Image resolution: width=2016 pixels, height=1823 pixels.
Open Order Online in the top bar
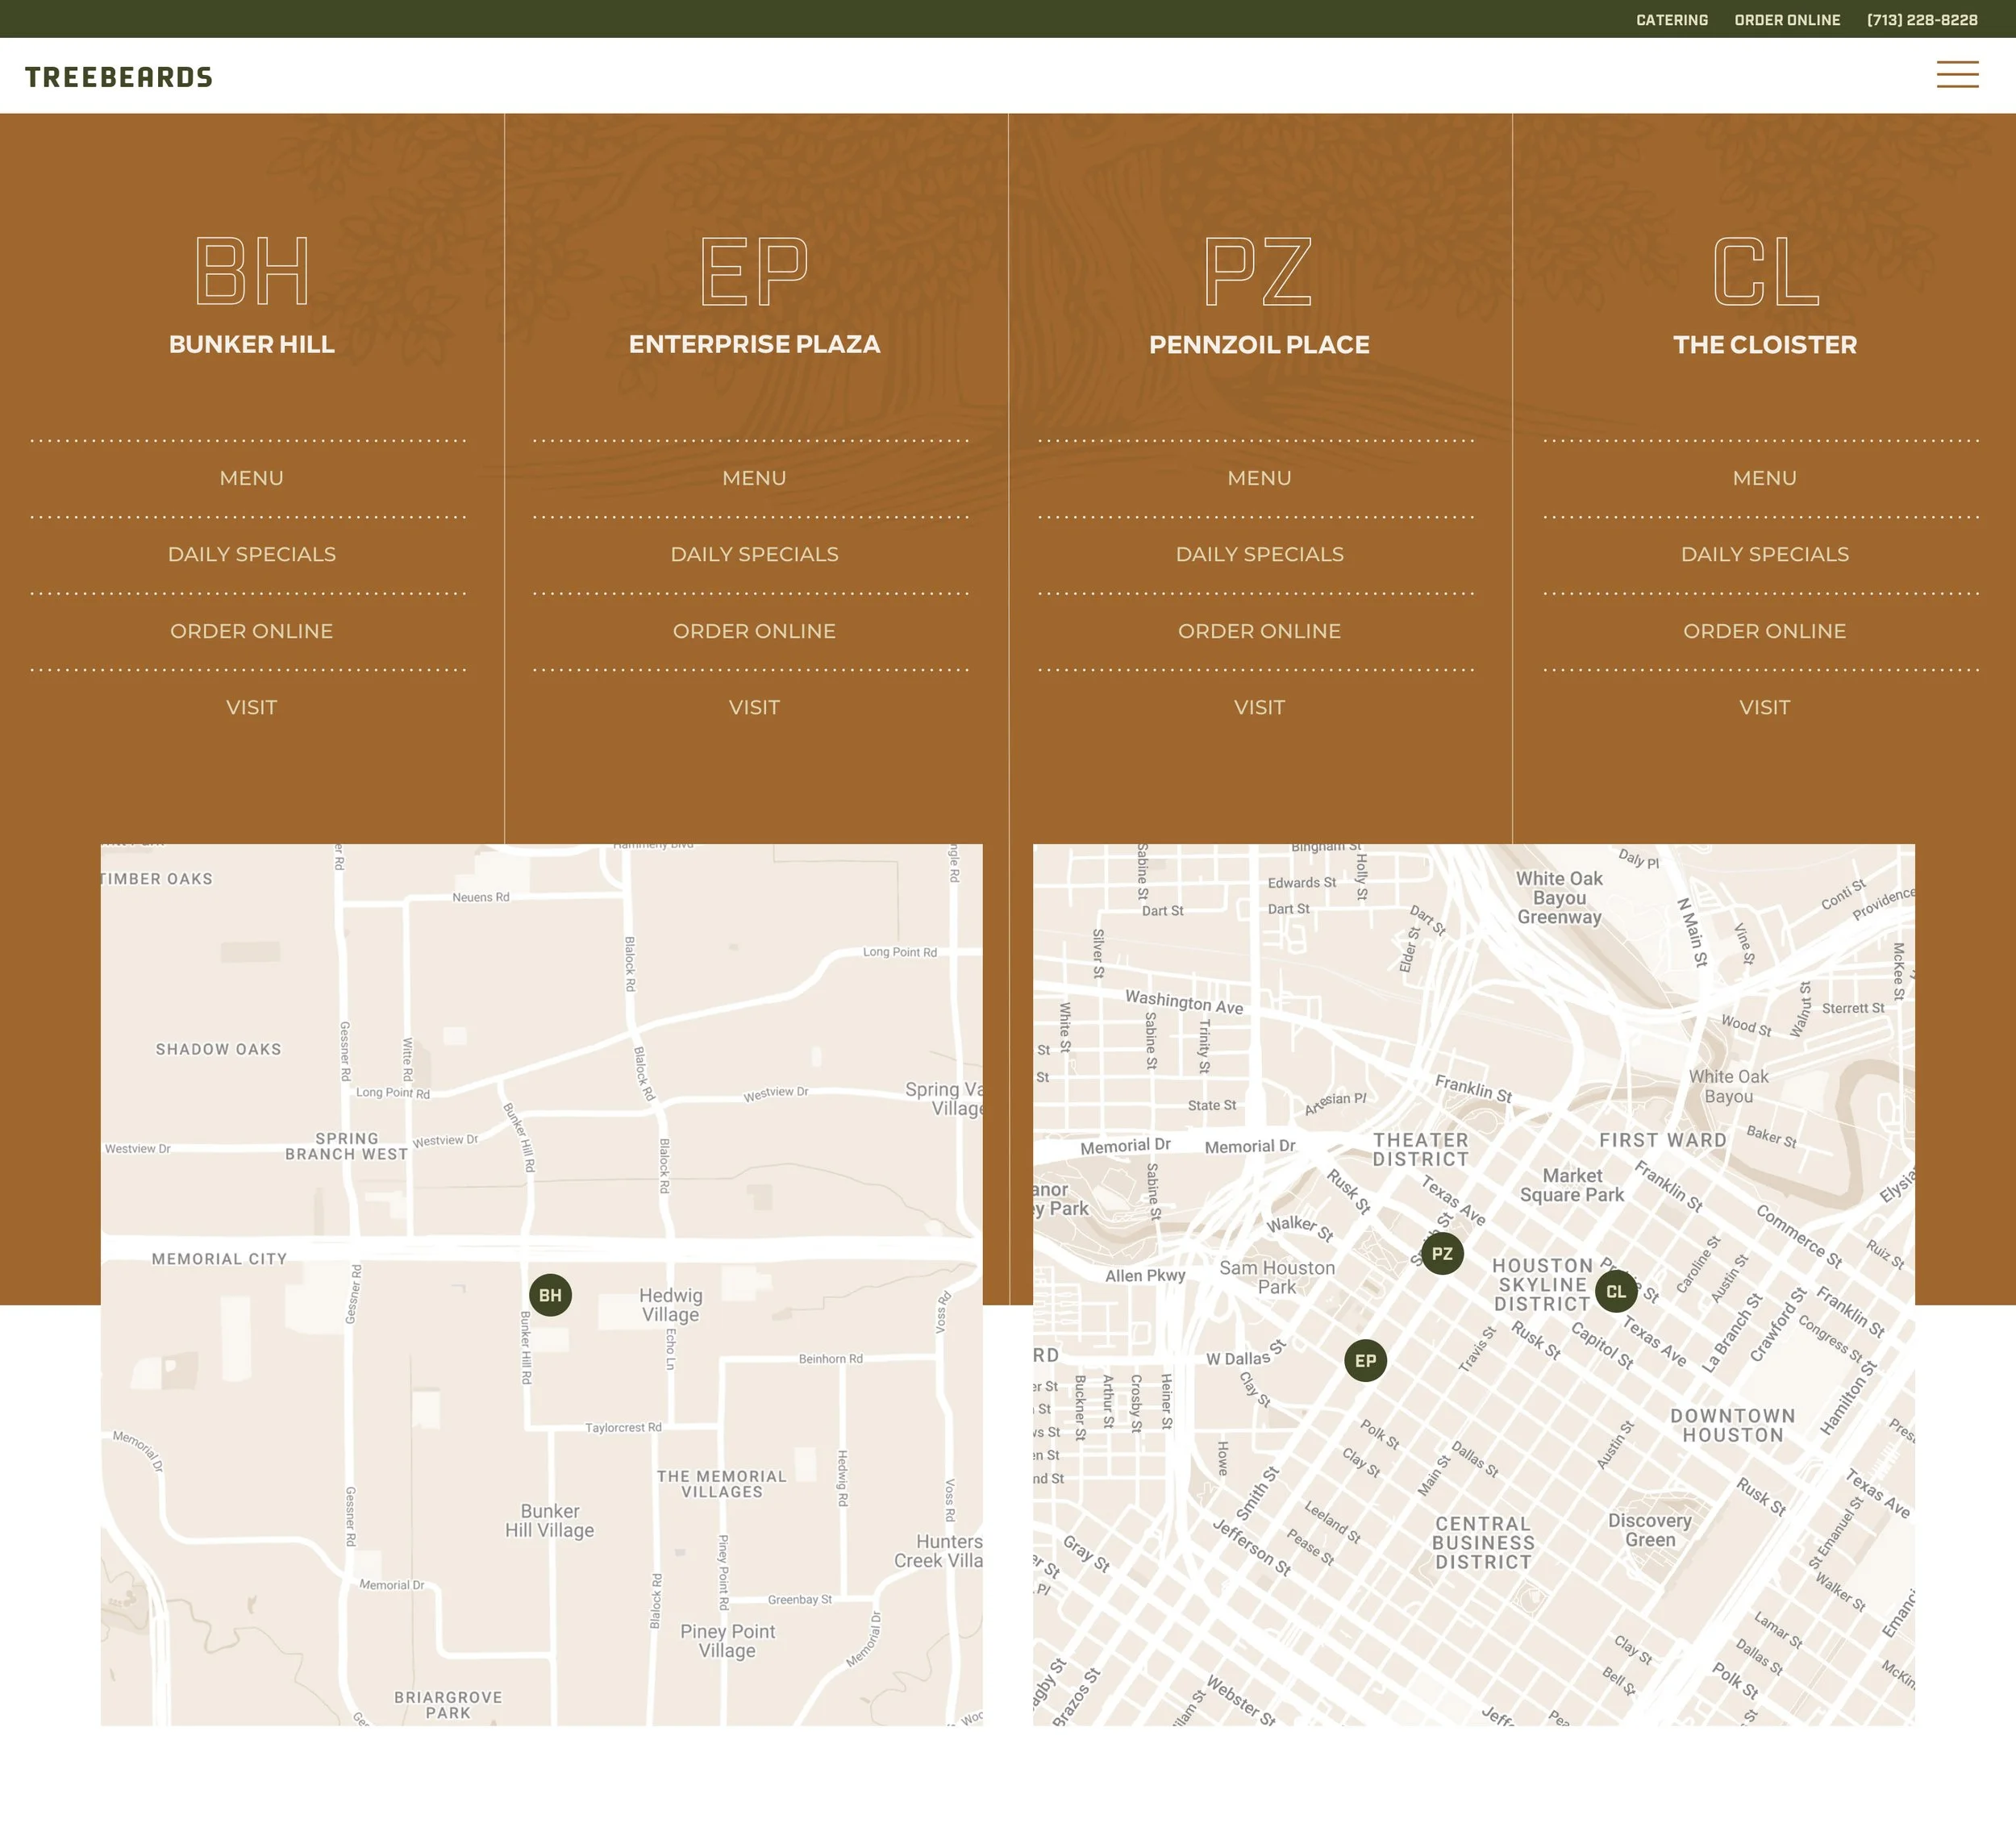click(1787, 20)
